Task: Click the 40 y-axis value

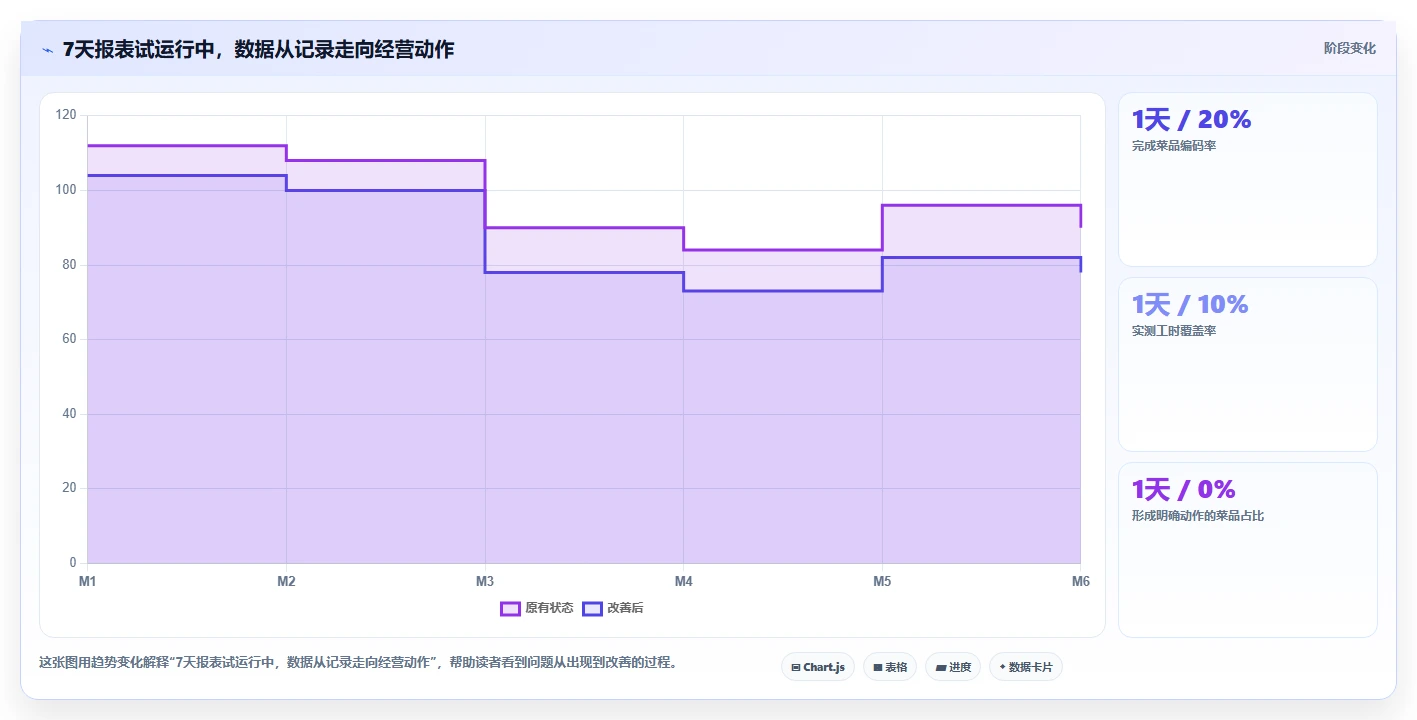Action: pos(69,414)
